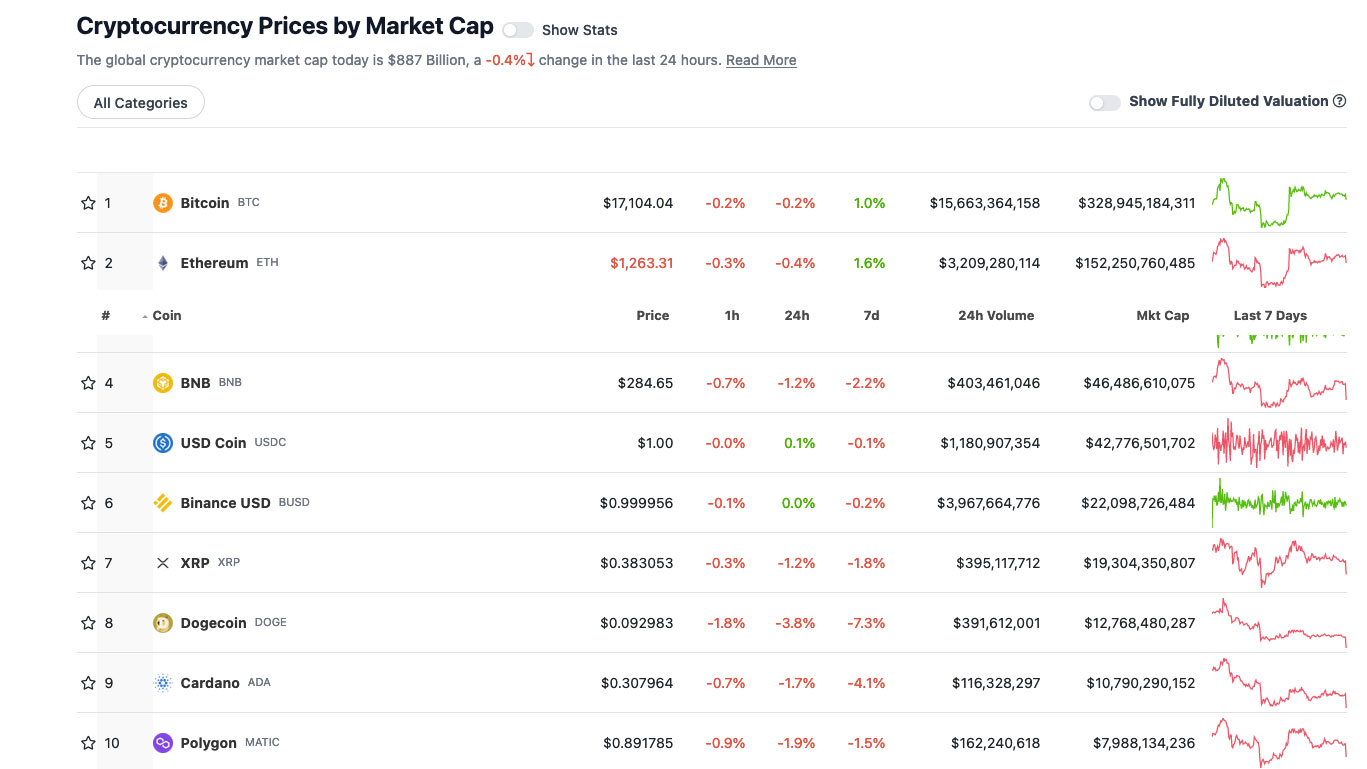Click the Last 7 Days column header

tap(1270, 316)
